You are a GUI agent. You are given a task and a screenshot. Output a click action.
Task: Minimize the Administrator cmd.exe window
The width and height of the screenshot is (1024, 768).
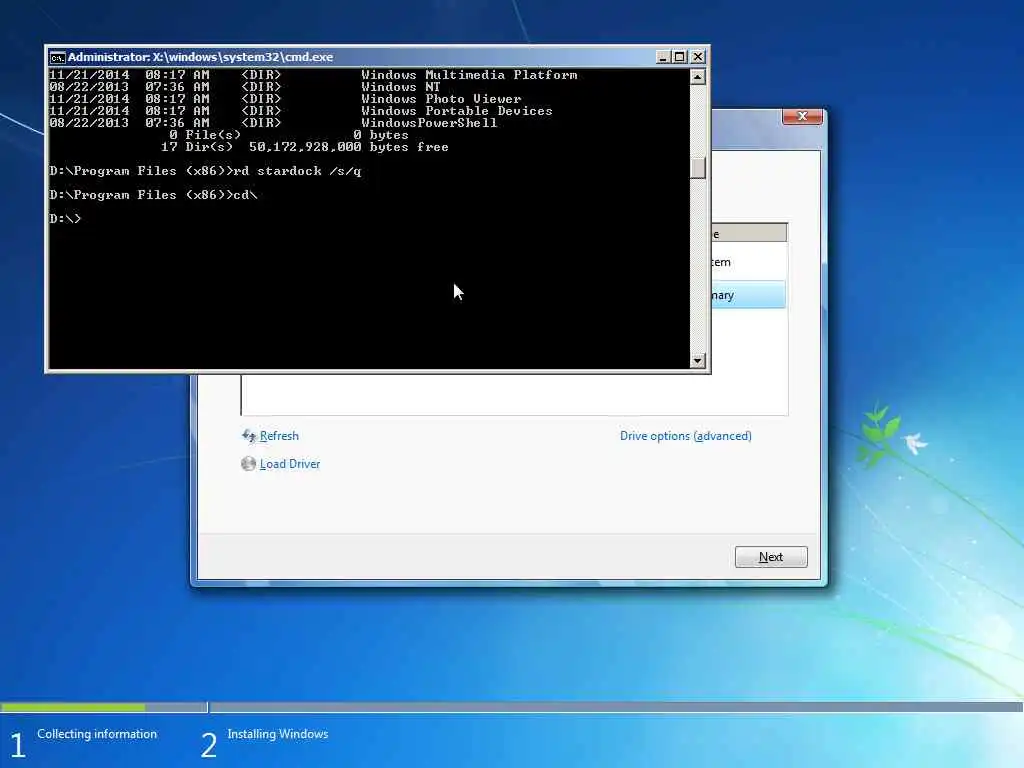663,57
